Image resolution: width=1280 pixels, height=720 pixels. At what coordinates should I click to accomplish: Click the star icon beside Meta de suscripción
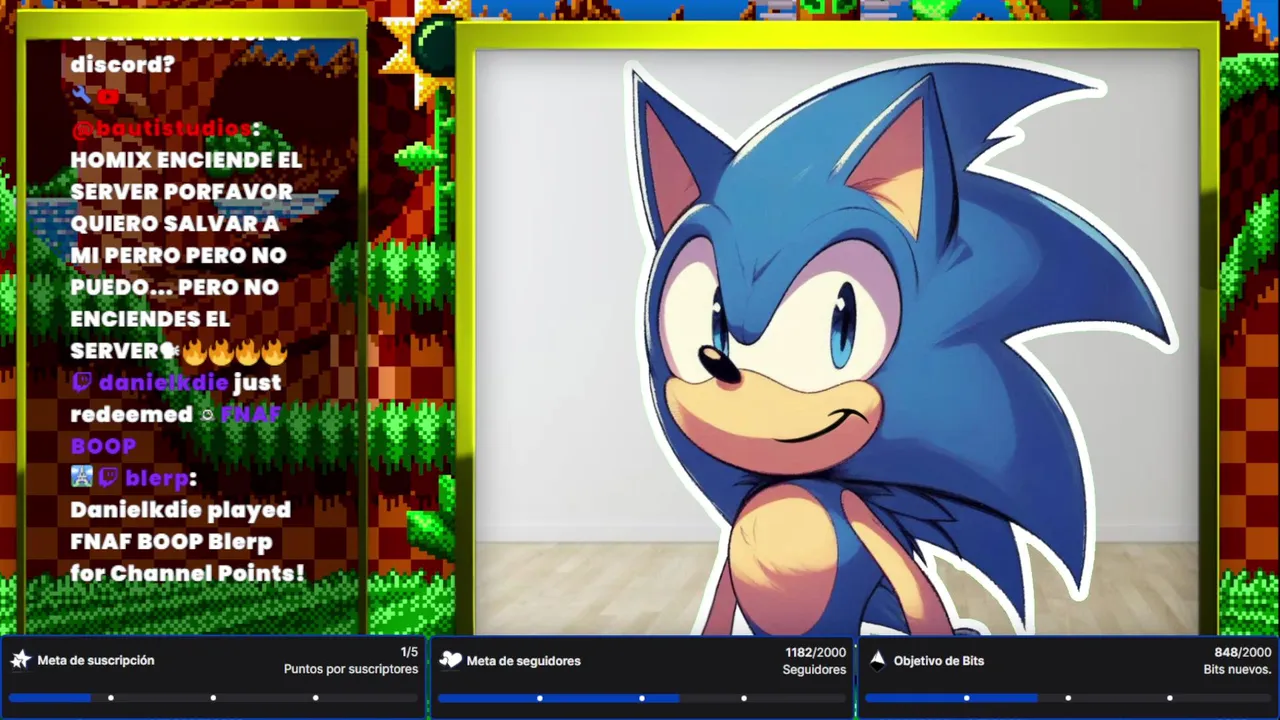20,660
